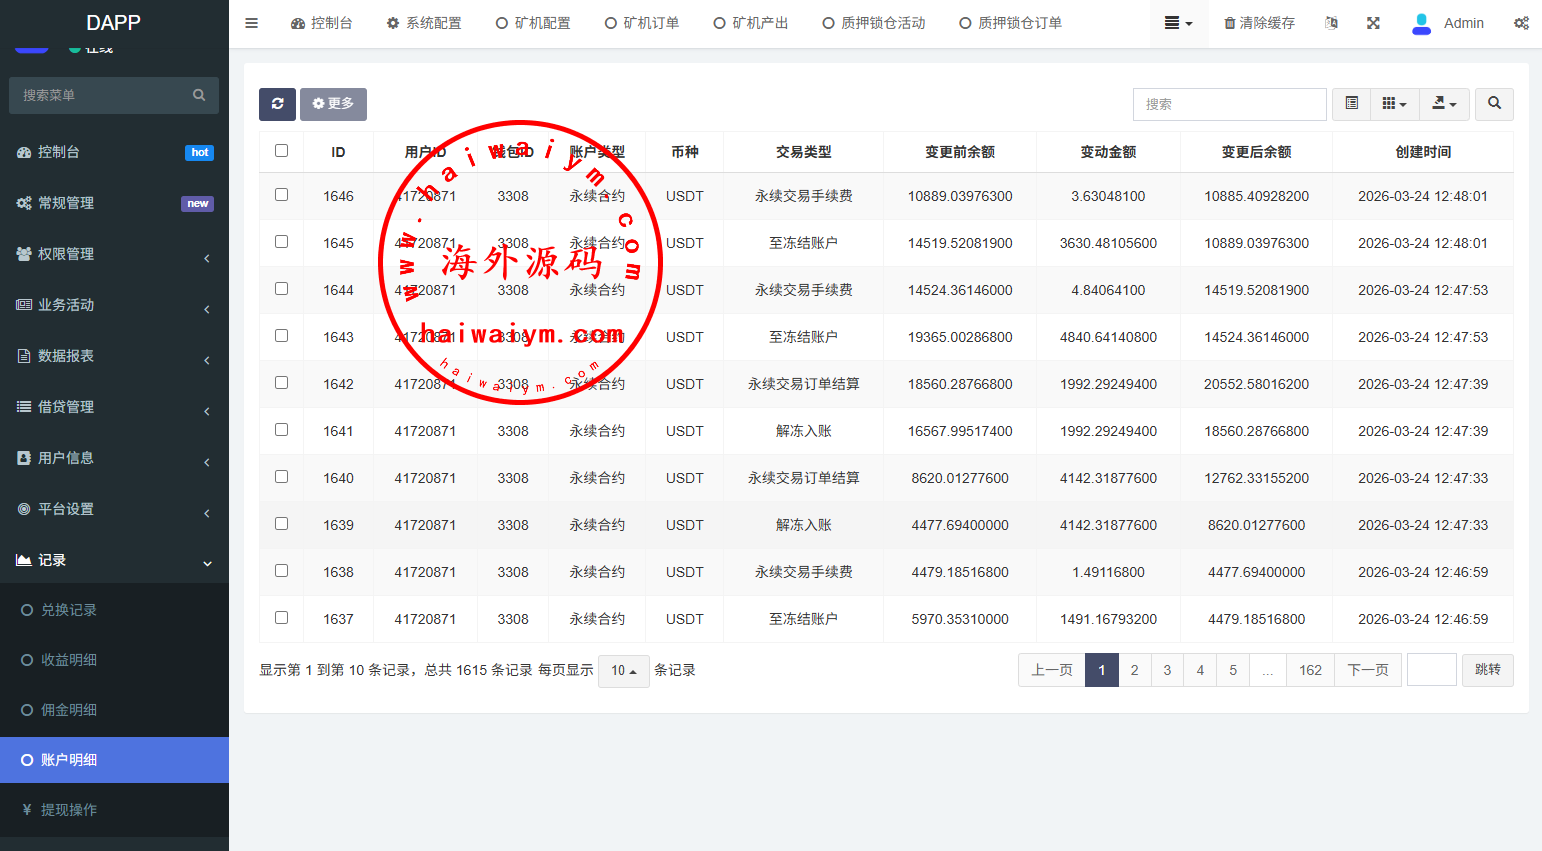Click the settings gears icon beside Admin

(x=1520, y=23)
